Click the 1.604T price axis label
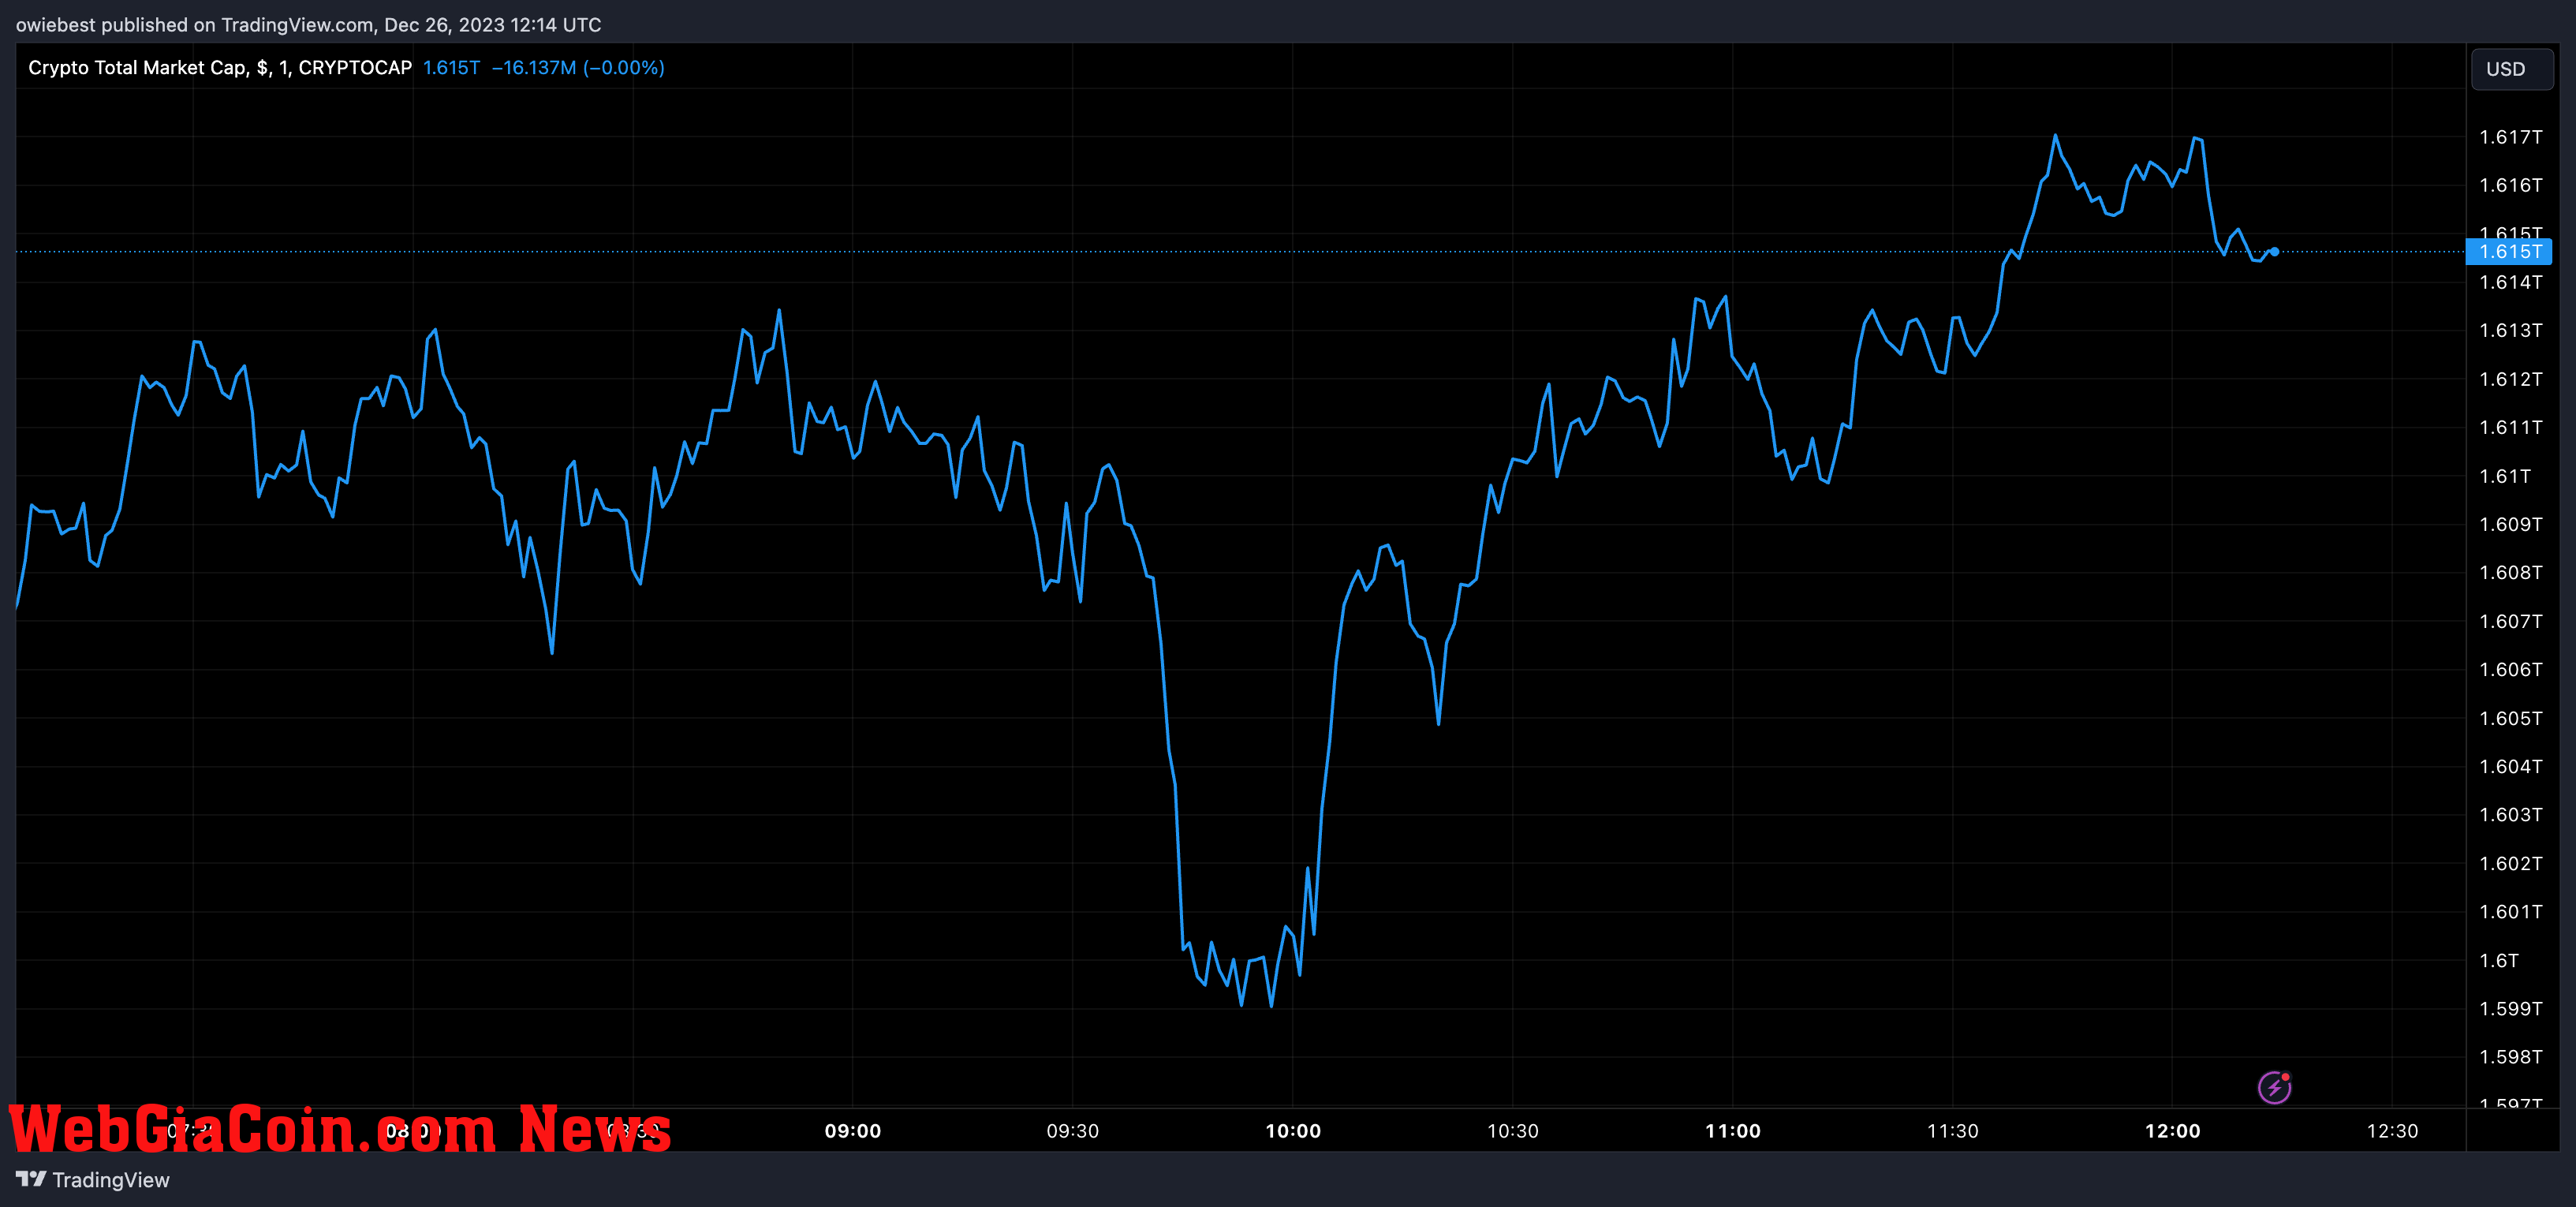The width and height of the screenshot is (2576, 1207). (2510, 766)
